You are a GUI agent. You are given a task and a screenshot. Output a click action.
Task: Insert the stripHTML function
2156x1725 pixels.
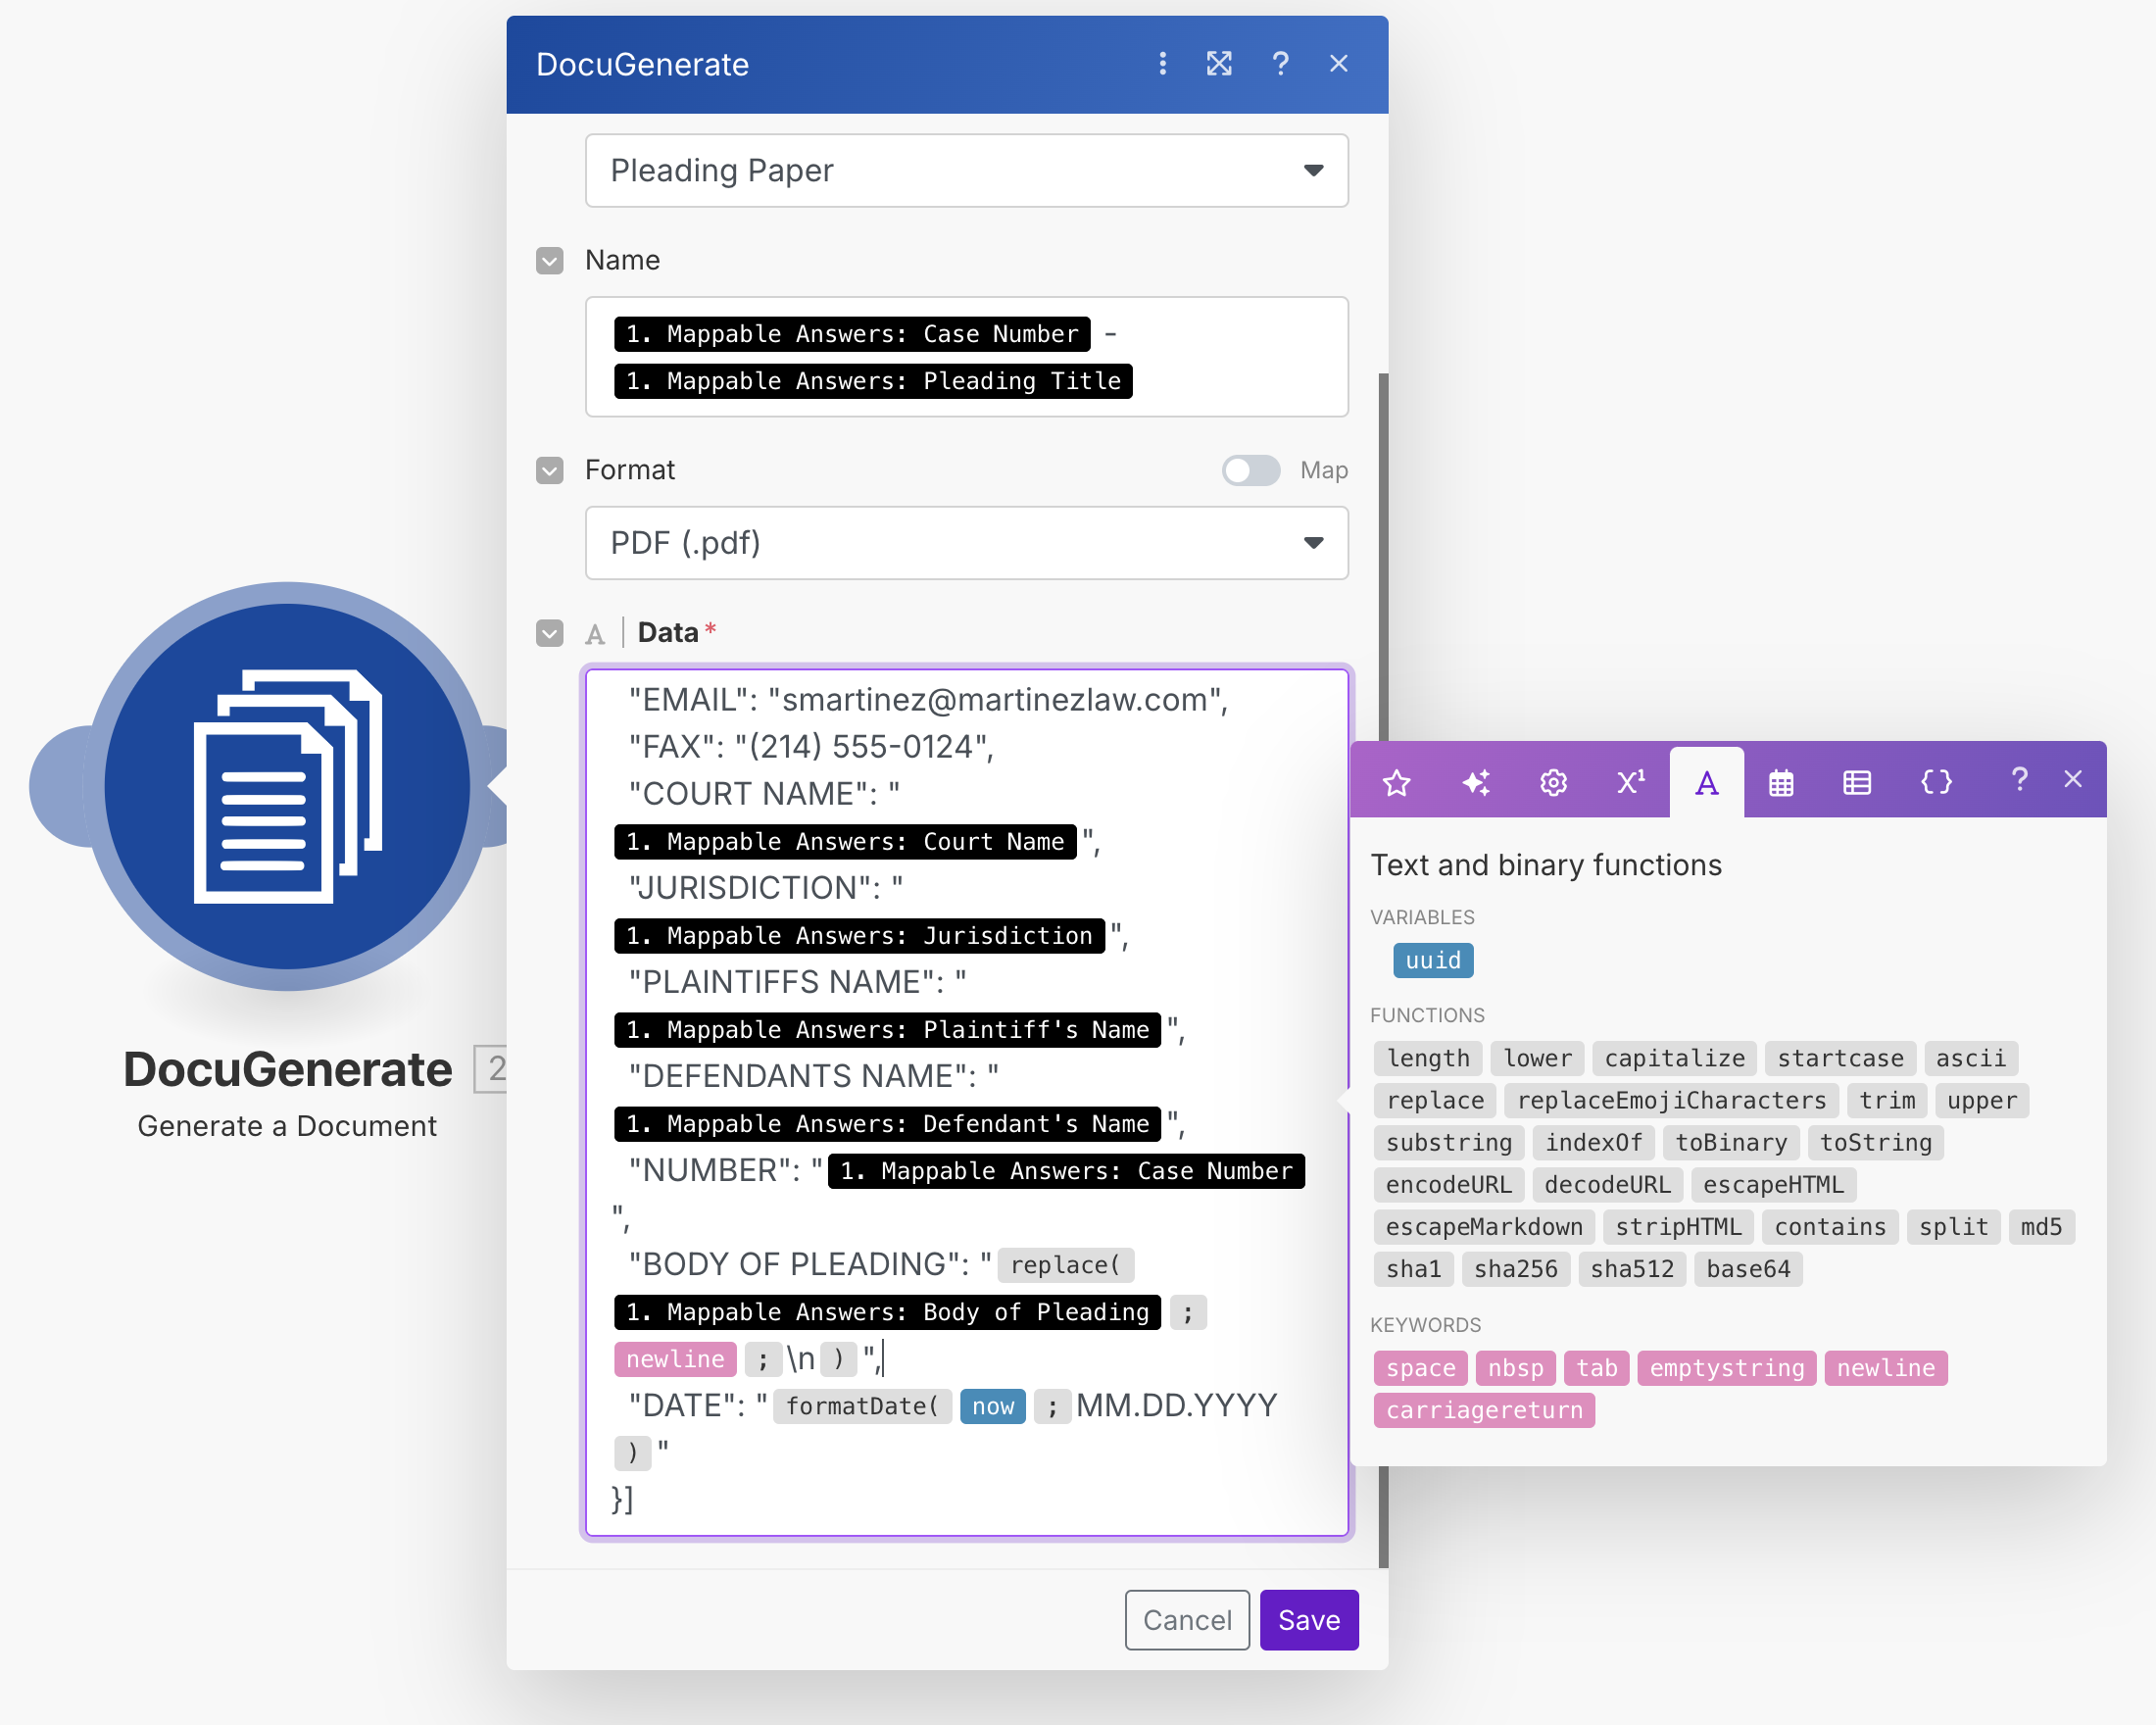coord(1679,1226)
